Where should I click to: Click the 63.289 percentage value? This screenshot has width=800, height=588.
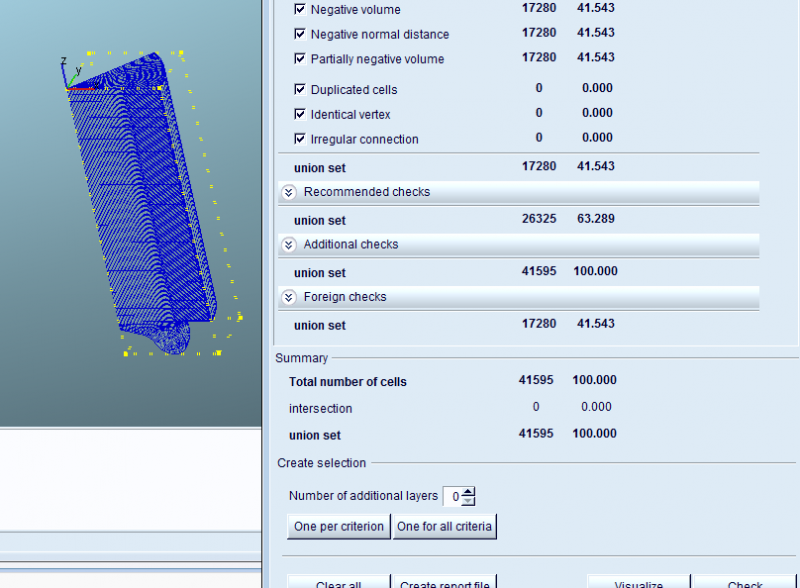(595, 218)
